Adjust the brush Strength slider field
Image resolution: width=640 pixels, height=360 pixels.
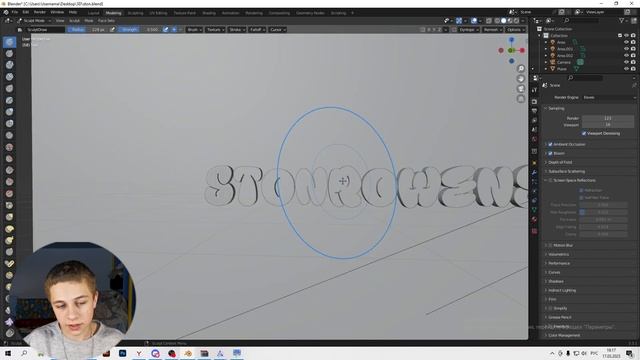click(x=140, y=29)
